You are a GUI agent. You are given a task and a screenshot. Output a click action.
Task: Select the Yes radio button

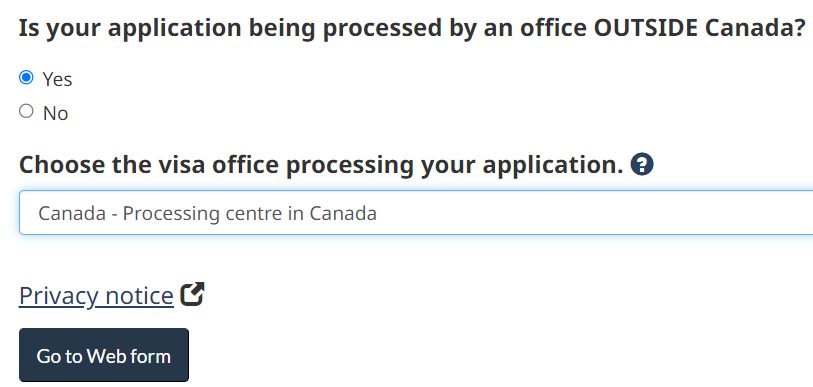pos(26,78)
